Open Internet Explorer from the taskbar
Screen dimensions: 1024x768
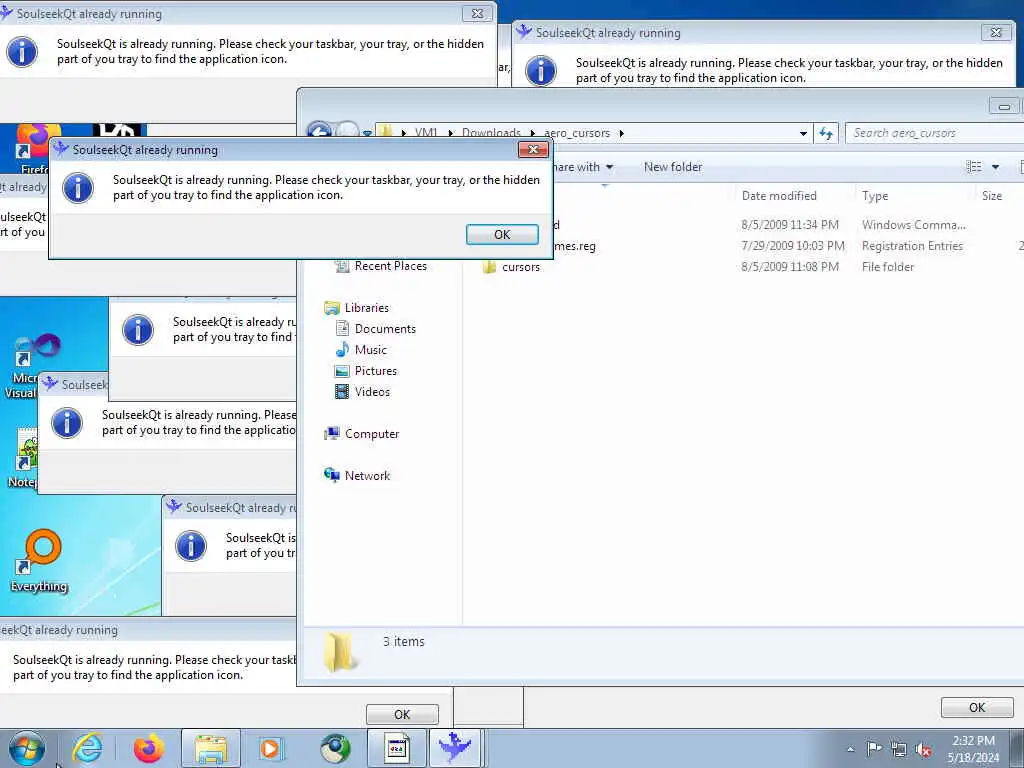[87, 748]
